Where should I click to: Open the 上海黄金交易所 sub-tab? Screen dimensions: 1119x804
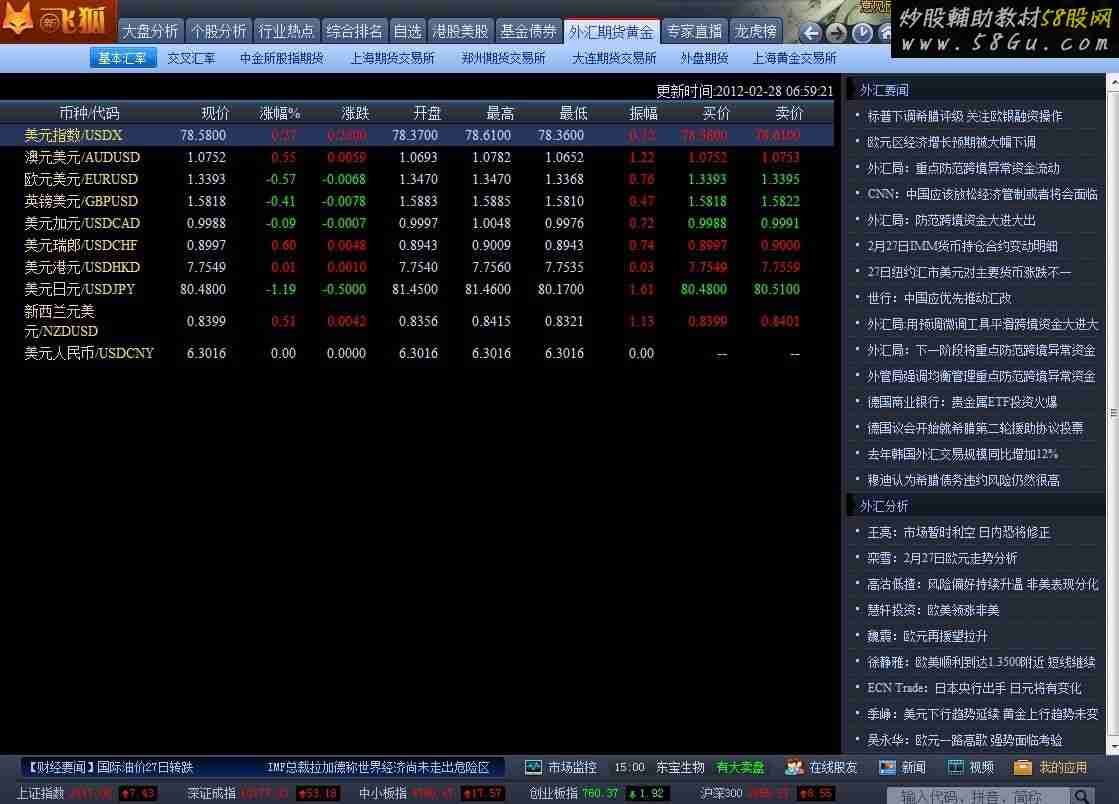click(794, 58)
